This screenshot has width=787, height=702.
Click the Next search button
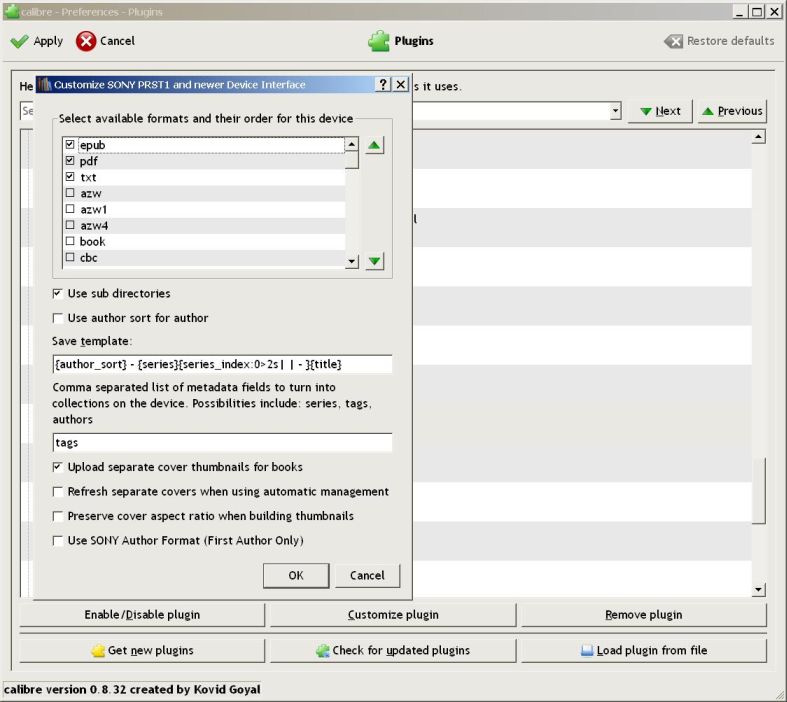click(x=661, y=111)
